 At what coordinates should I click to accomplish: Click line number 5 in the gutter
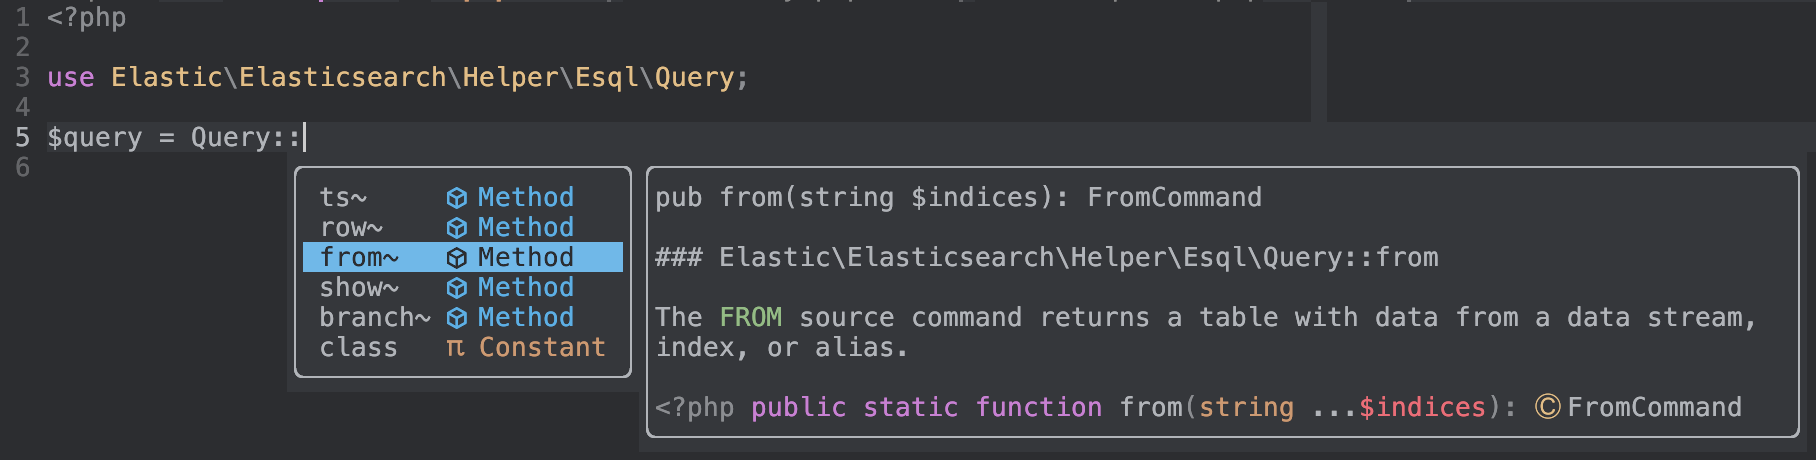22,137
